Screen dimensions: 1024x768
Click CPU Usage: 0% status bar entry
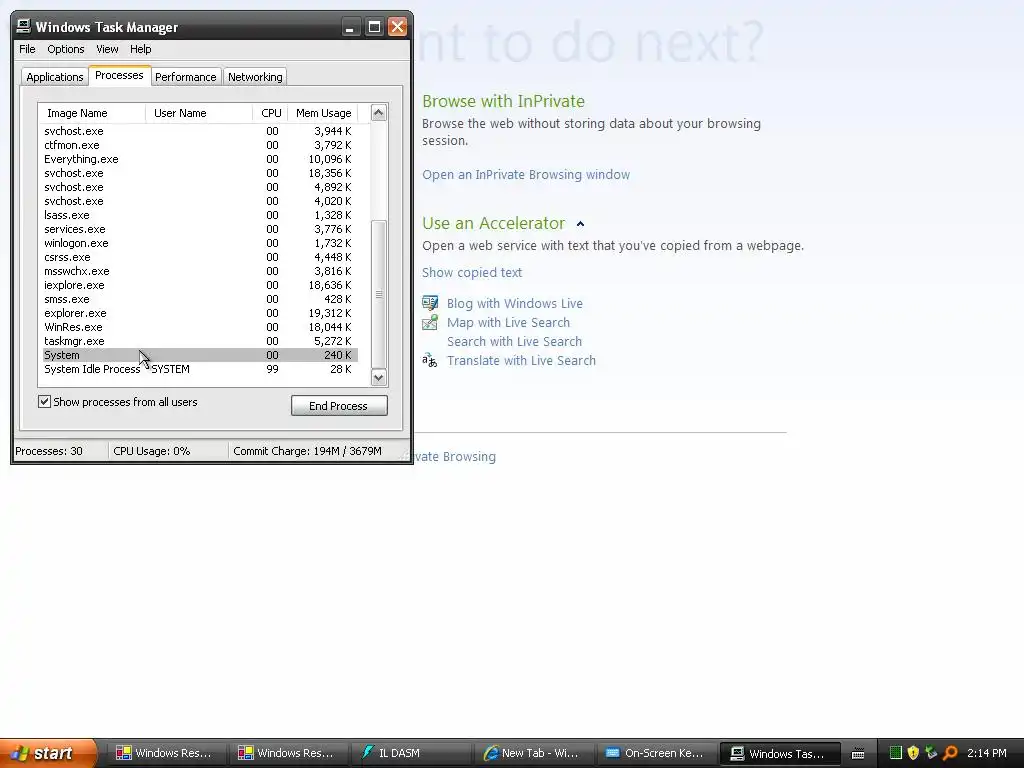pyautogui.click(x=152, y=451)
